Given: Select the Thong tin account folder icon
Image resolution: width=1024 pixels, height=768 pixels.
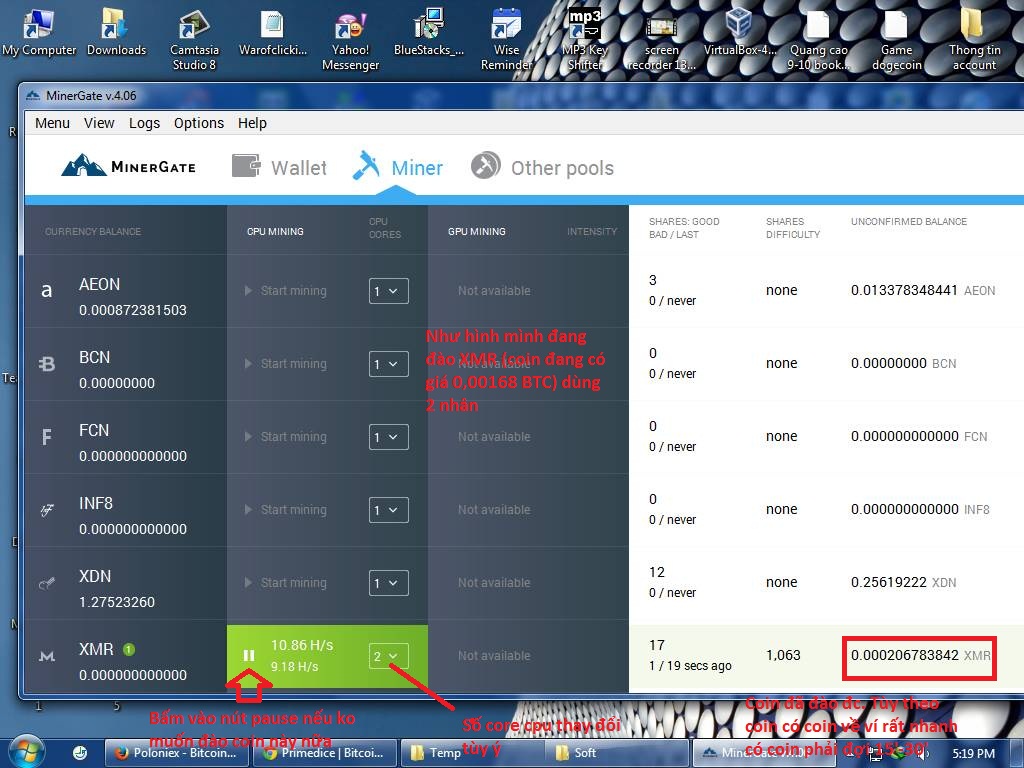Looking at the screenshot, I should (x=974, y=38).
